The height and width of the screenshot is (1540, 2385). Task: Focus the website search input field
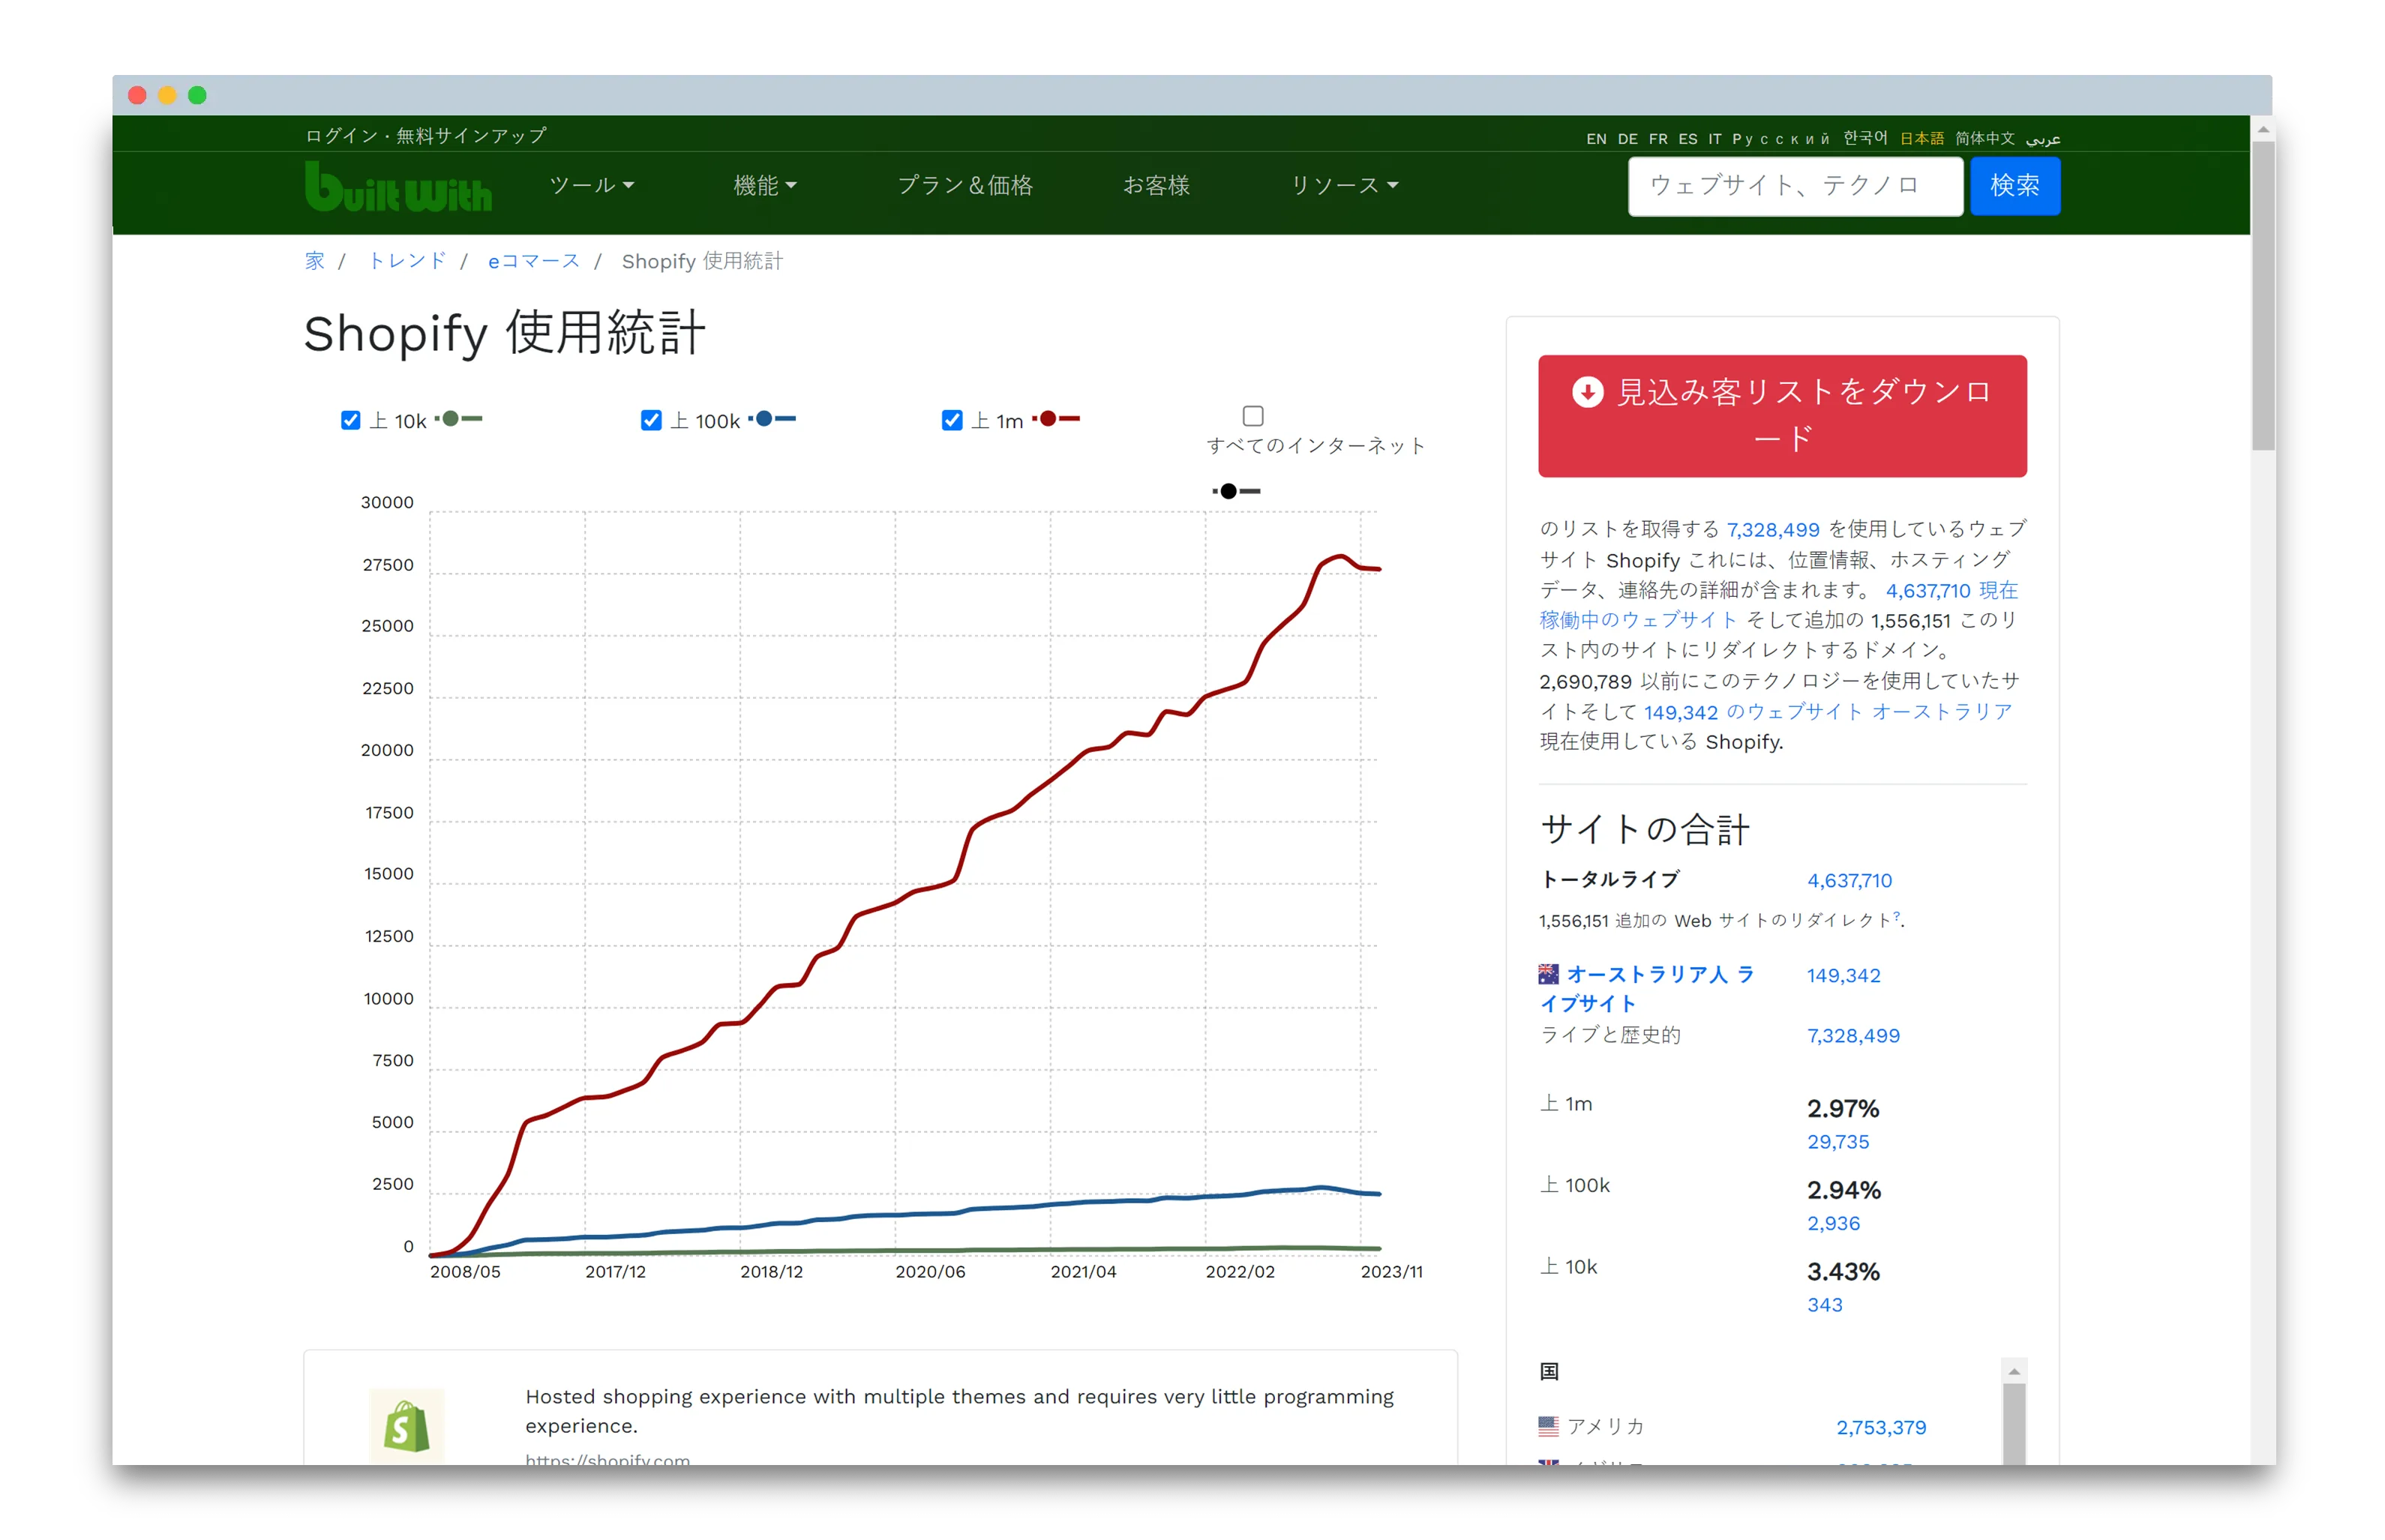tap(1795, 186)
